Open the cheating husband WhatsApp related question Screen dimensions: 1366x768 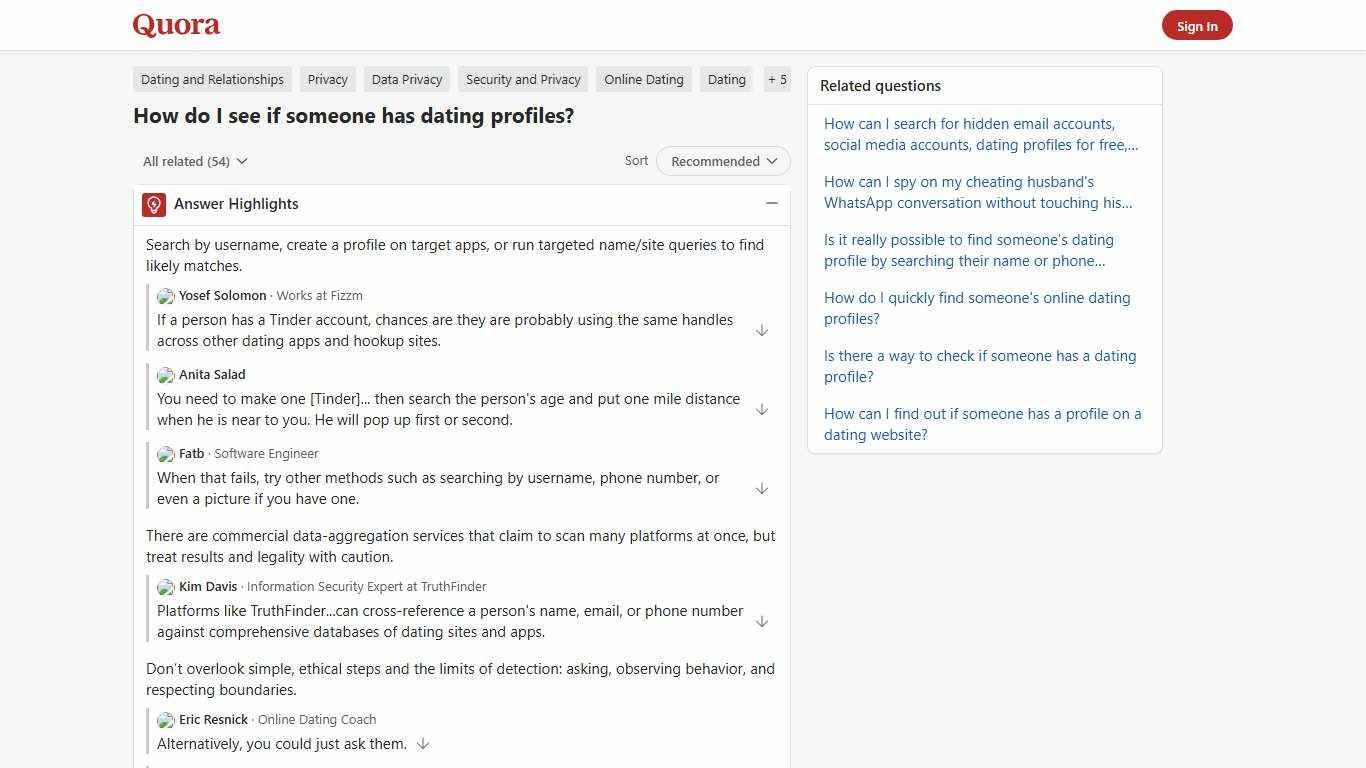977,192
